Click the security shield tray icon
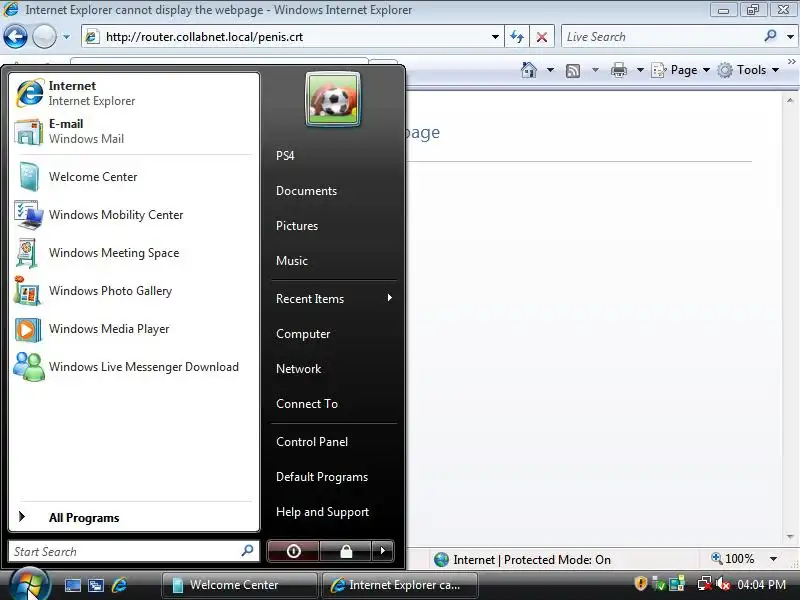Image resolution: width=800 pixels, height=600 pixels. tap(640, 583)
